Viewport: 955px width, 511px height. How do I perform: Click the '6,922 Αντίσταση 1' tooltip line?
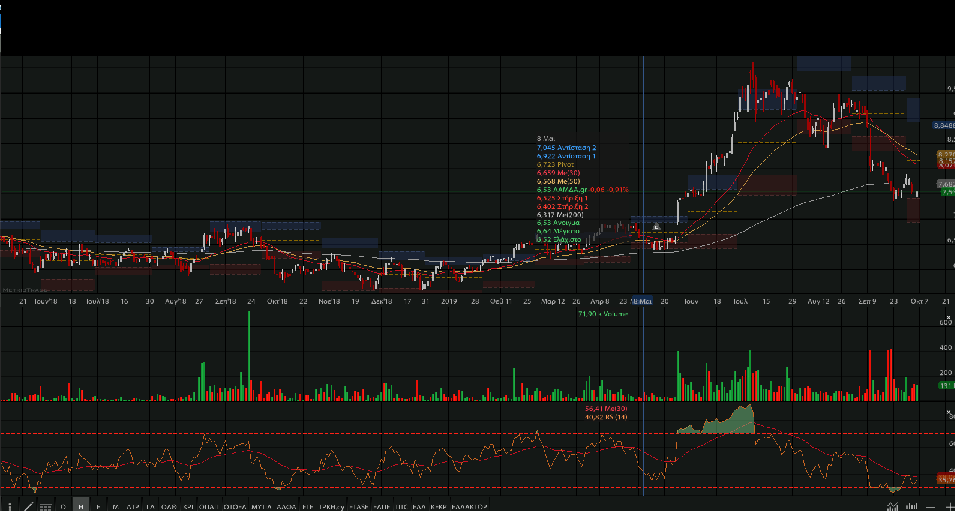tap(566, 157)
